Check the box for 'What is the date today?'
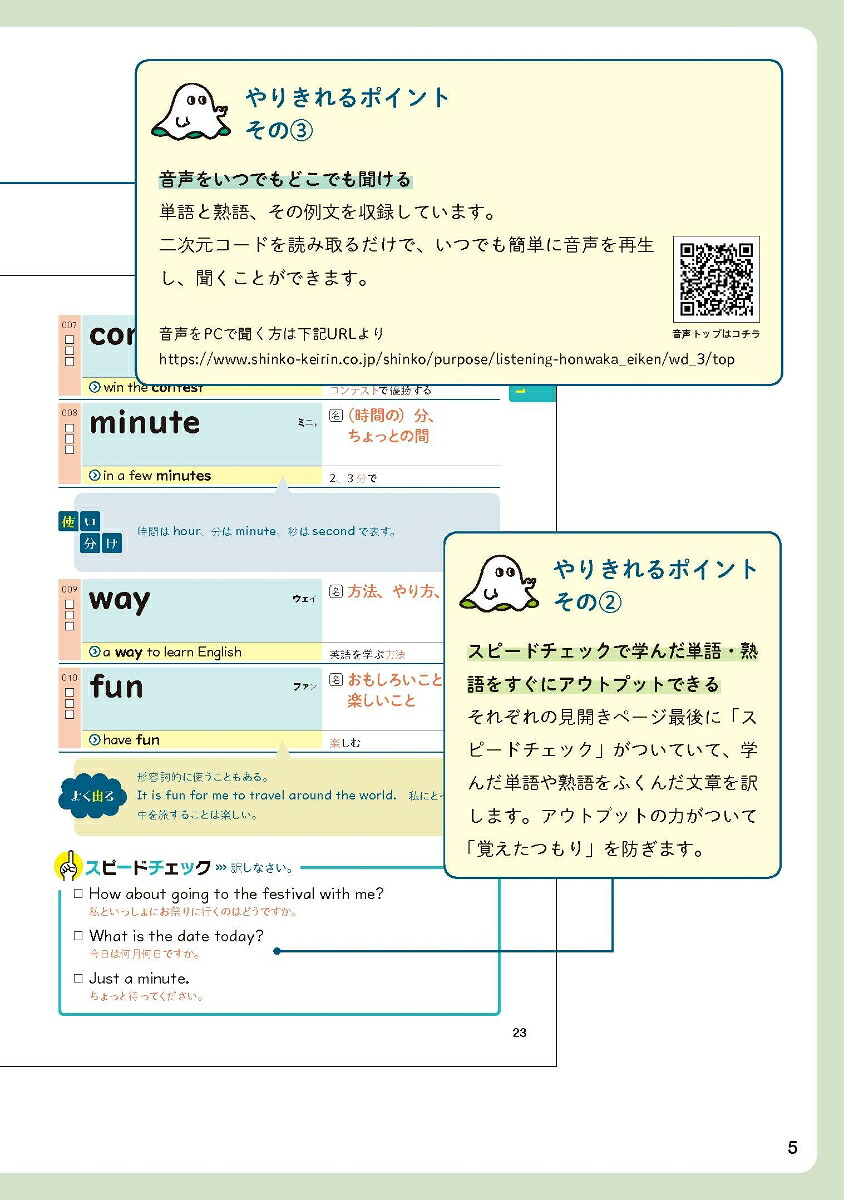Screen dimensions: 844x1200 [78, 936]
